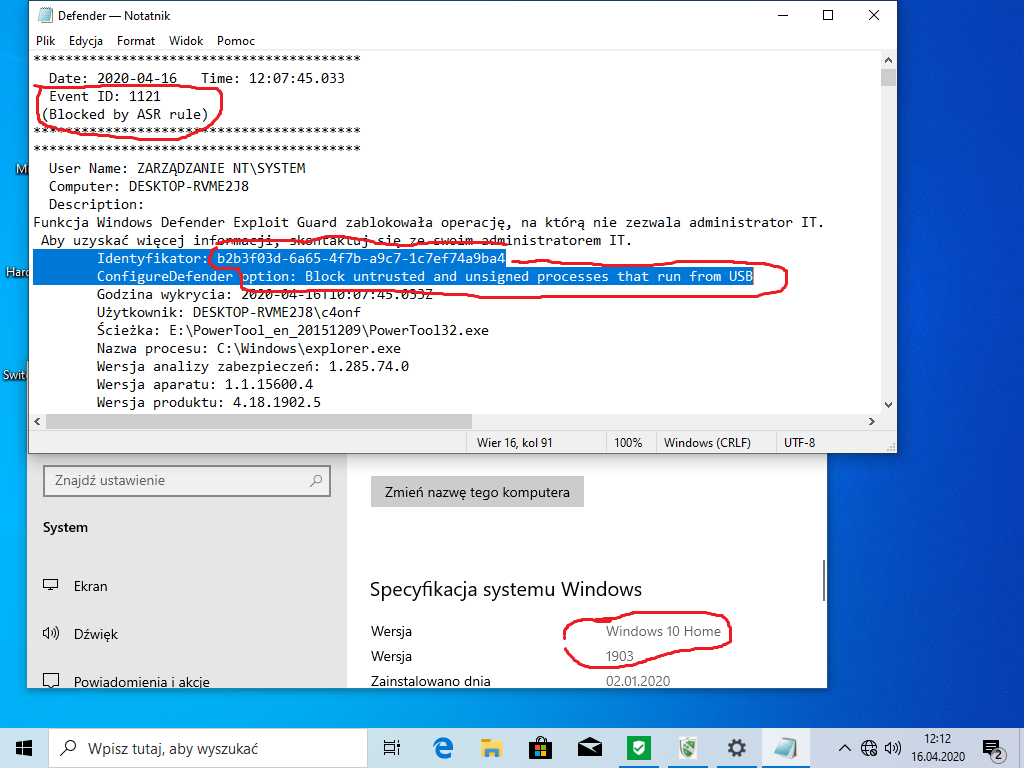This screenshot has width=1024, height=768.
Task: Click the Notepad horizontal scrollbar thumb
Action: 259,421
